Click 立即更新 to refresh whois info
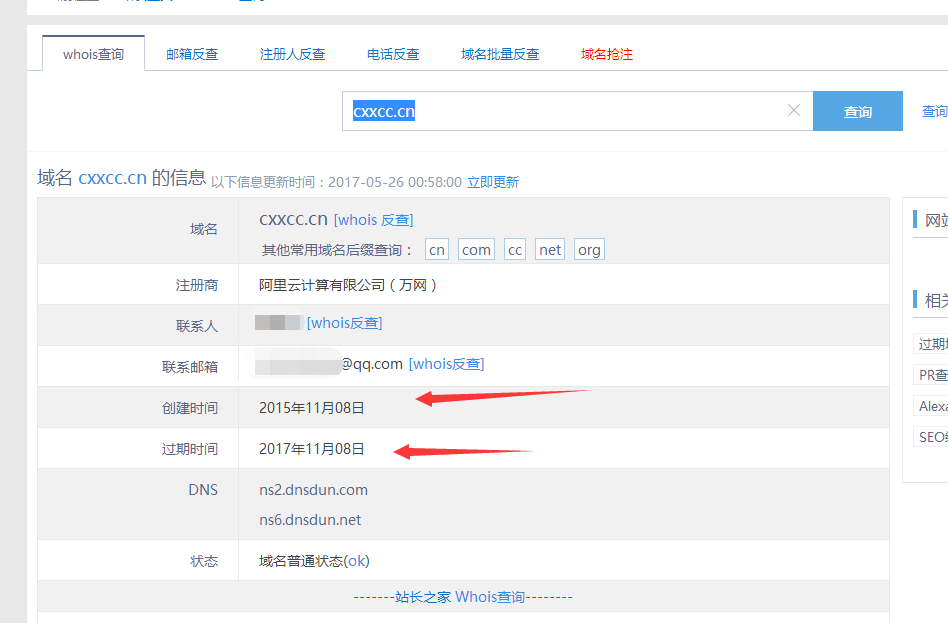The width and height of the screenshot is (948, 623). (493, 182)
